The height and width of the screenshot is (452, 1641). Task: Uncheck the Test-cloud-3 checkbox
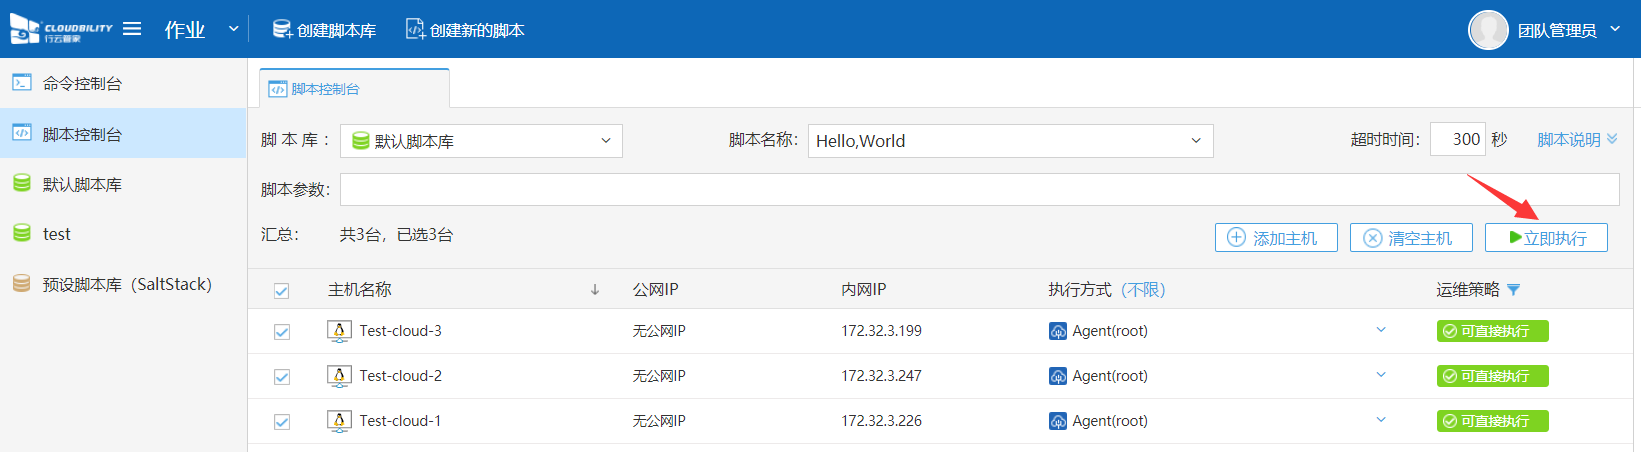pos(282,332)
